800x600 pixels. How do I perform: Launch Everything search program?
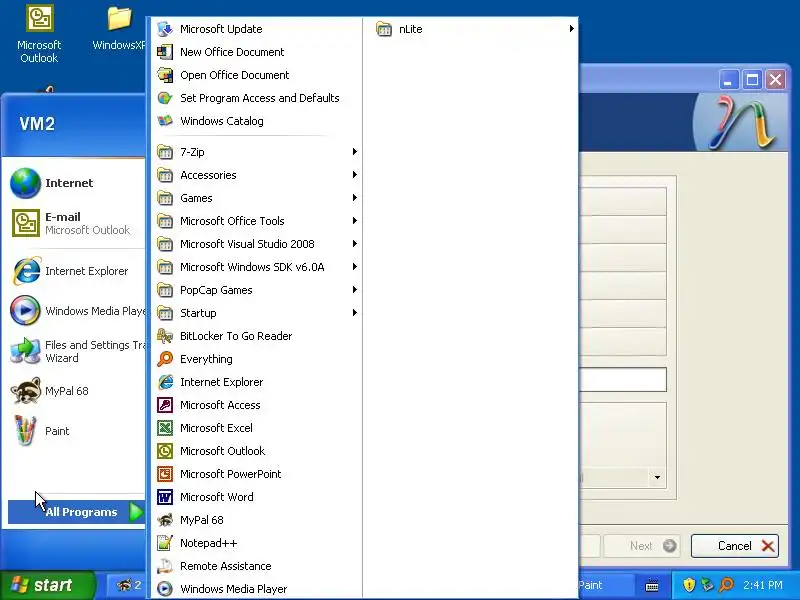(x=257, y=359)
